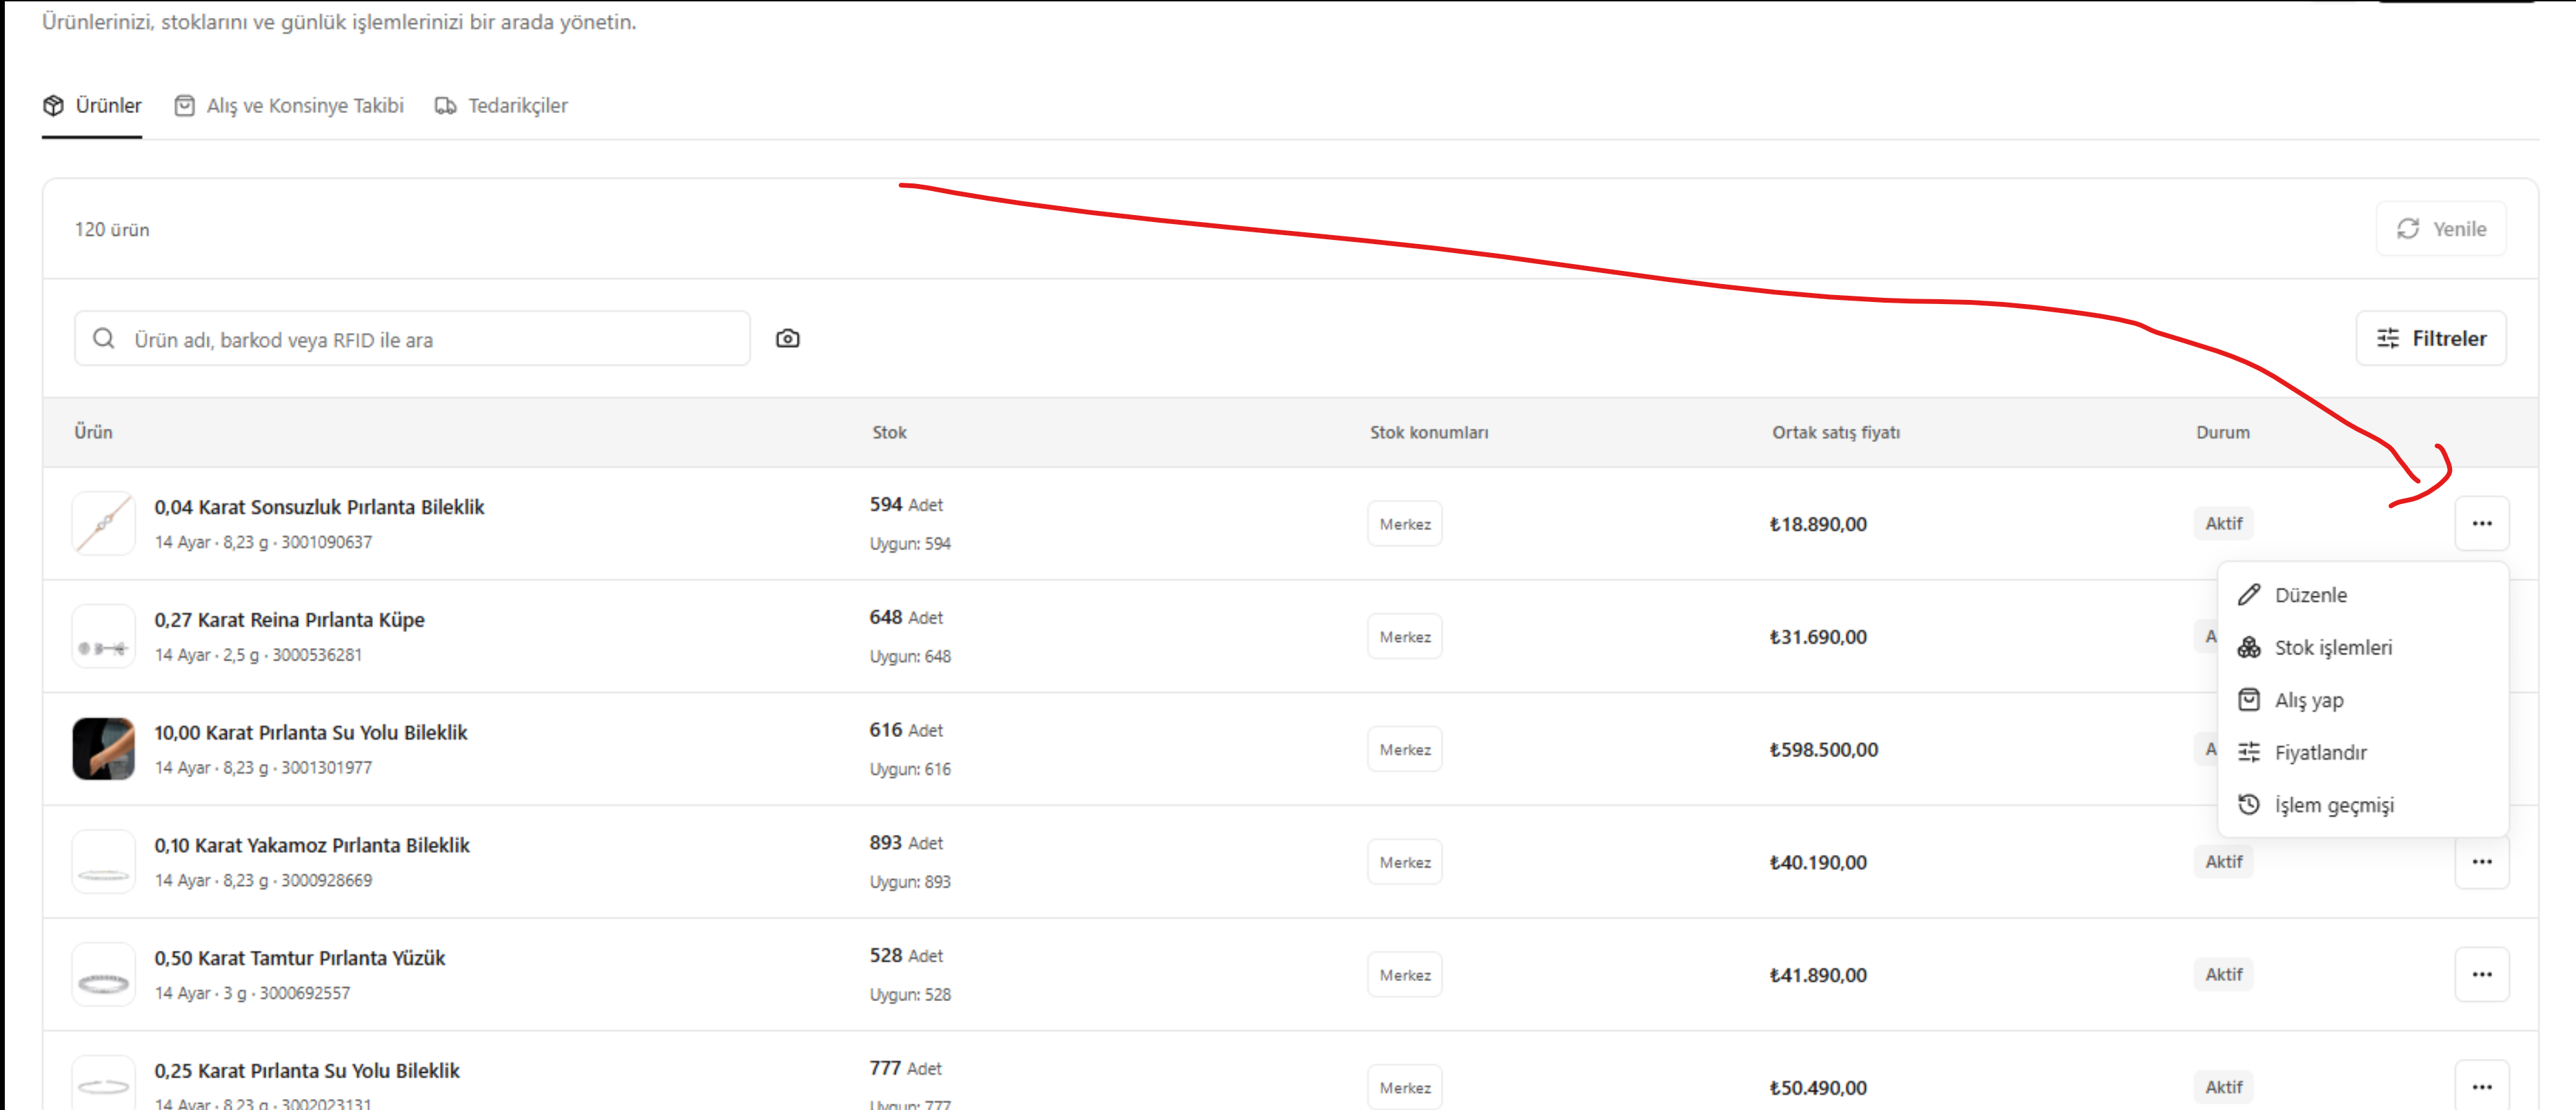Click Merkez location for 0,04 Karat Sonsuzluk Bileklik
This screenshot has width=2576, height=1110.
click(x=1405, y=524)
